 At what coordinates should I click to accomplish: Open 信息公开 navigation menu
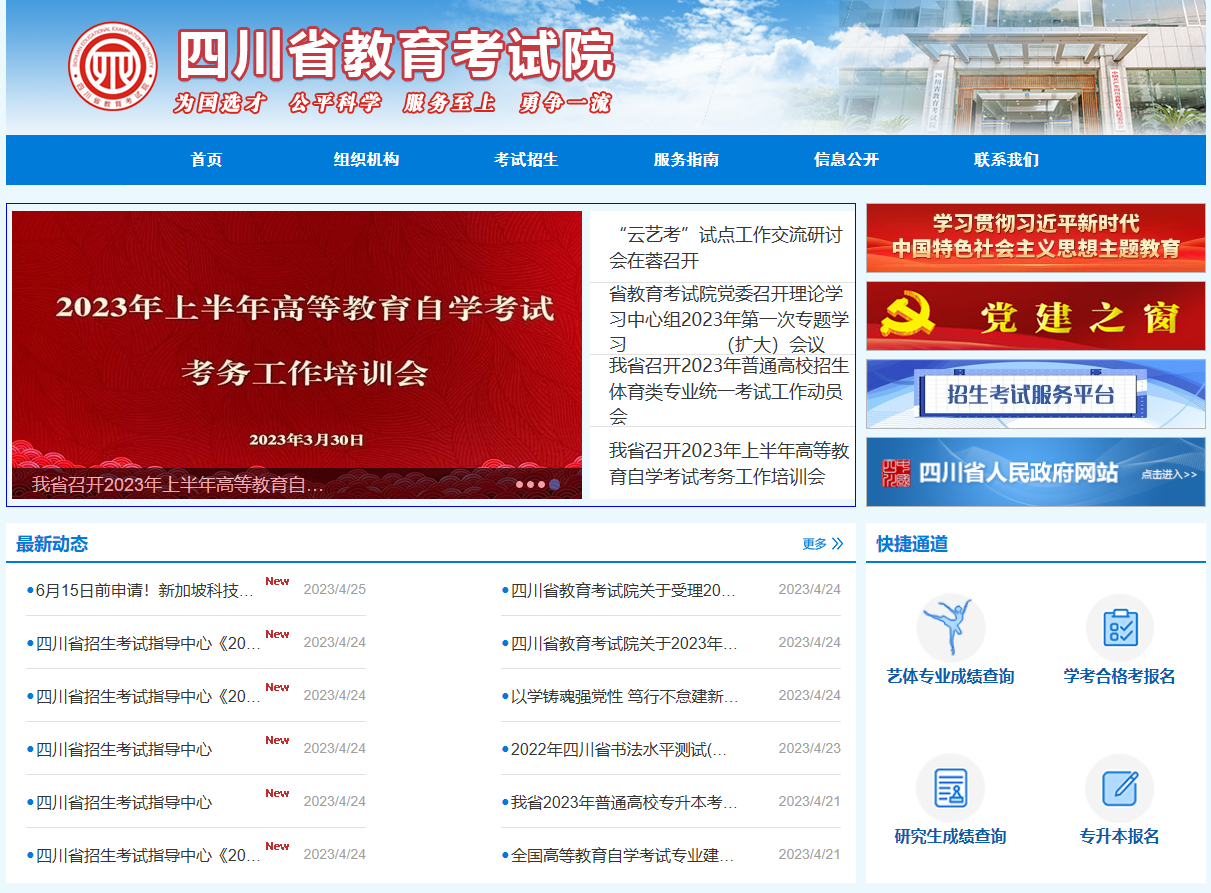(x=846, y=160)
